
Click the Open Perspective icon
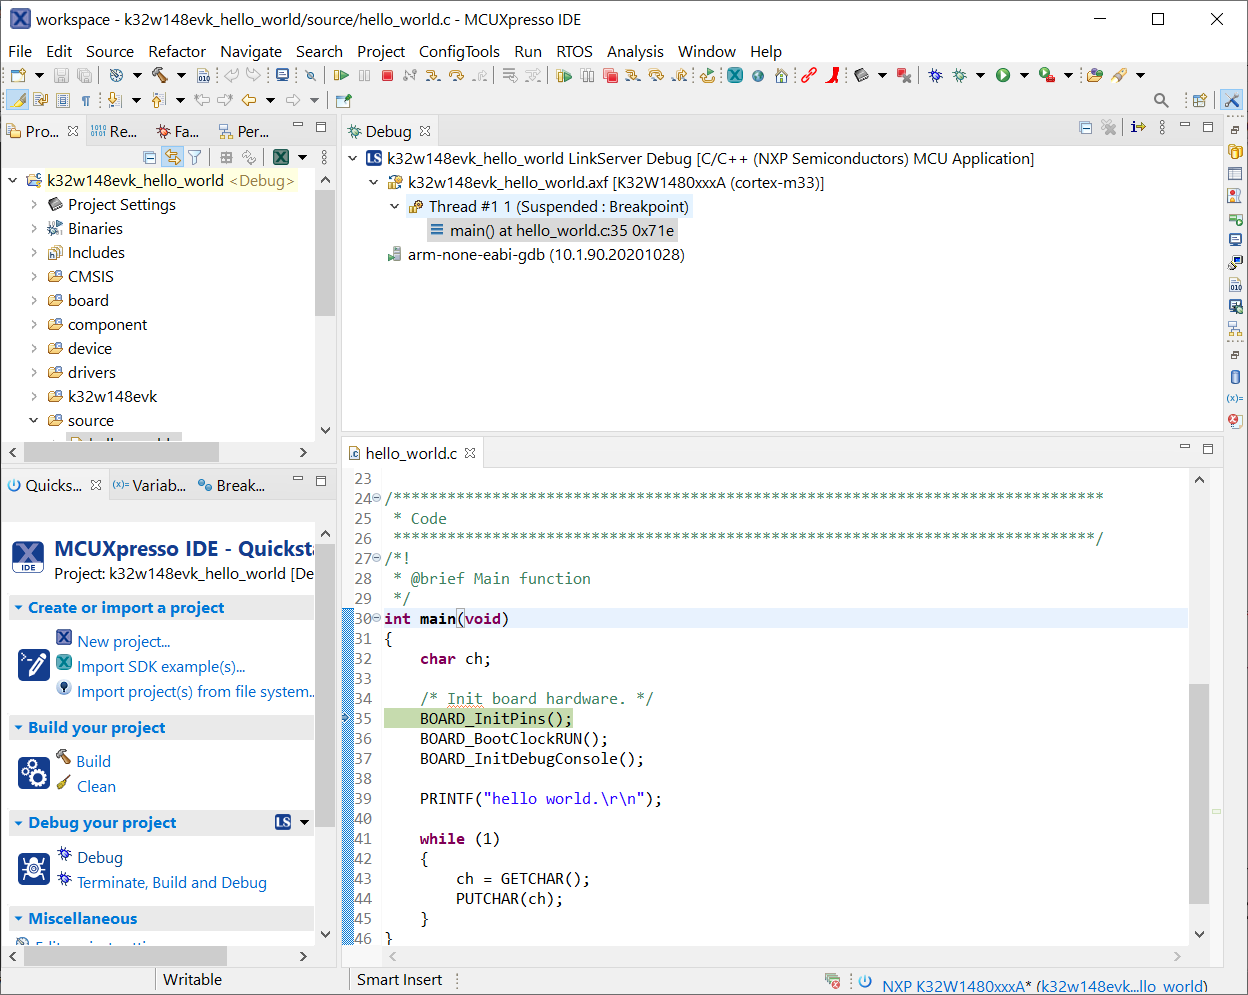click(x=1200, y=100)
